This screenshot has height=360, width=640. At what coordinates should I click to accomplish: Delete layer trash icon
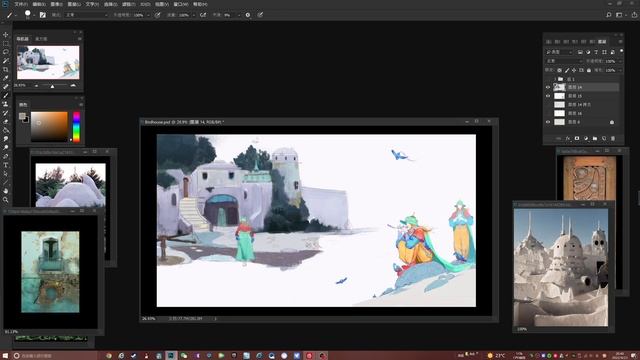(x=613, y=138)
